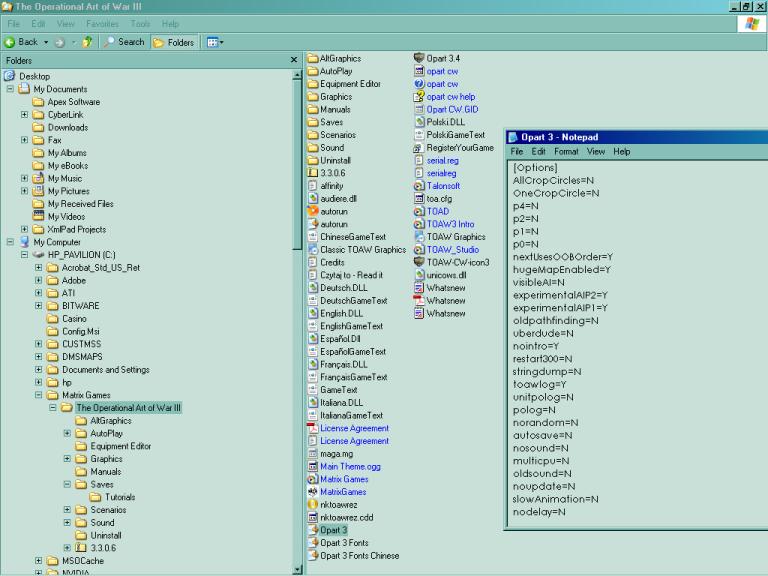Toggle the Folders pane button

click(174, 43)
